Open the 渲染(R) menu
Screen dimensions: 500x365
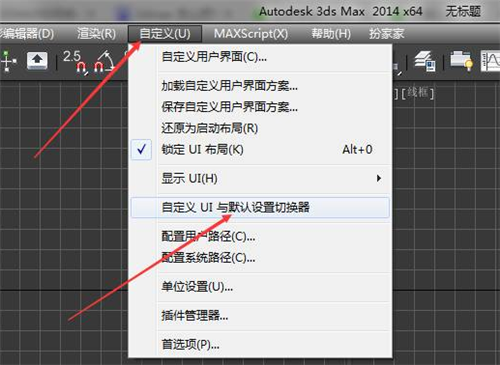[x=96, y=34]
